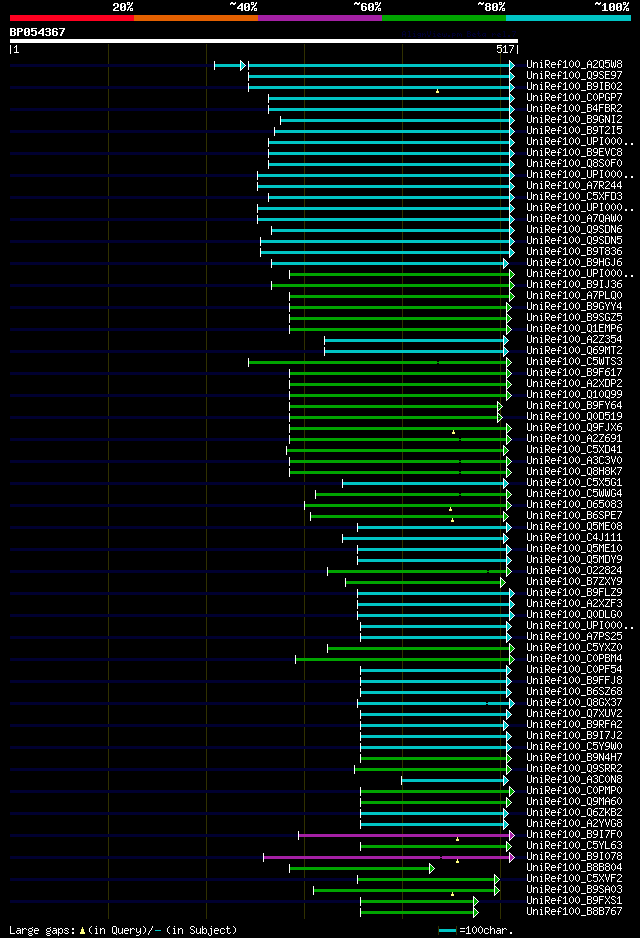The image size is (640, 938).
Task: Select the UniRef100_Q9SRR2 label
Action: tap(574, 768)
